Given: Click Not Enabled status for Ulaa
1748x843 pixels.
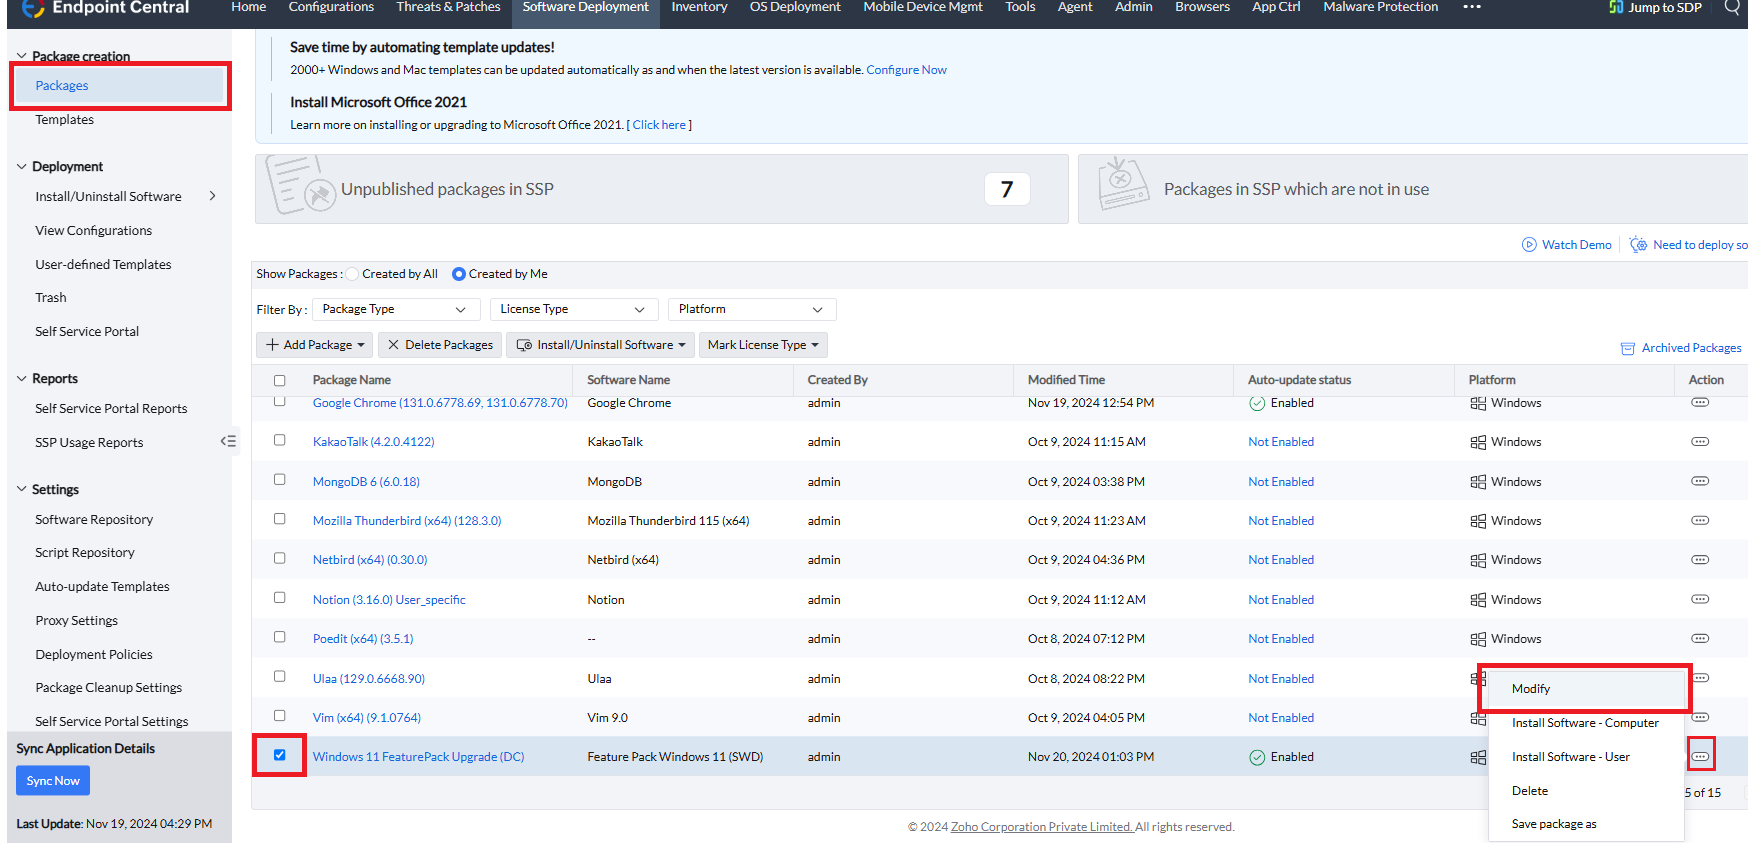Looking at the screenshot, I should point(1281,679).
